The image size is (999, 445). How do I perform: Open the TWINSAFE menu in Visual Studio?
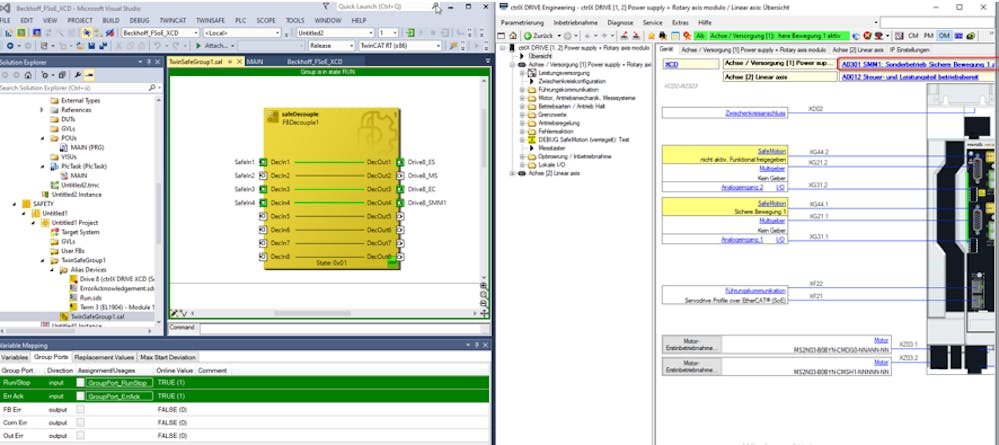pyautogui.click(x=211, y=20)
